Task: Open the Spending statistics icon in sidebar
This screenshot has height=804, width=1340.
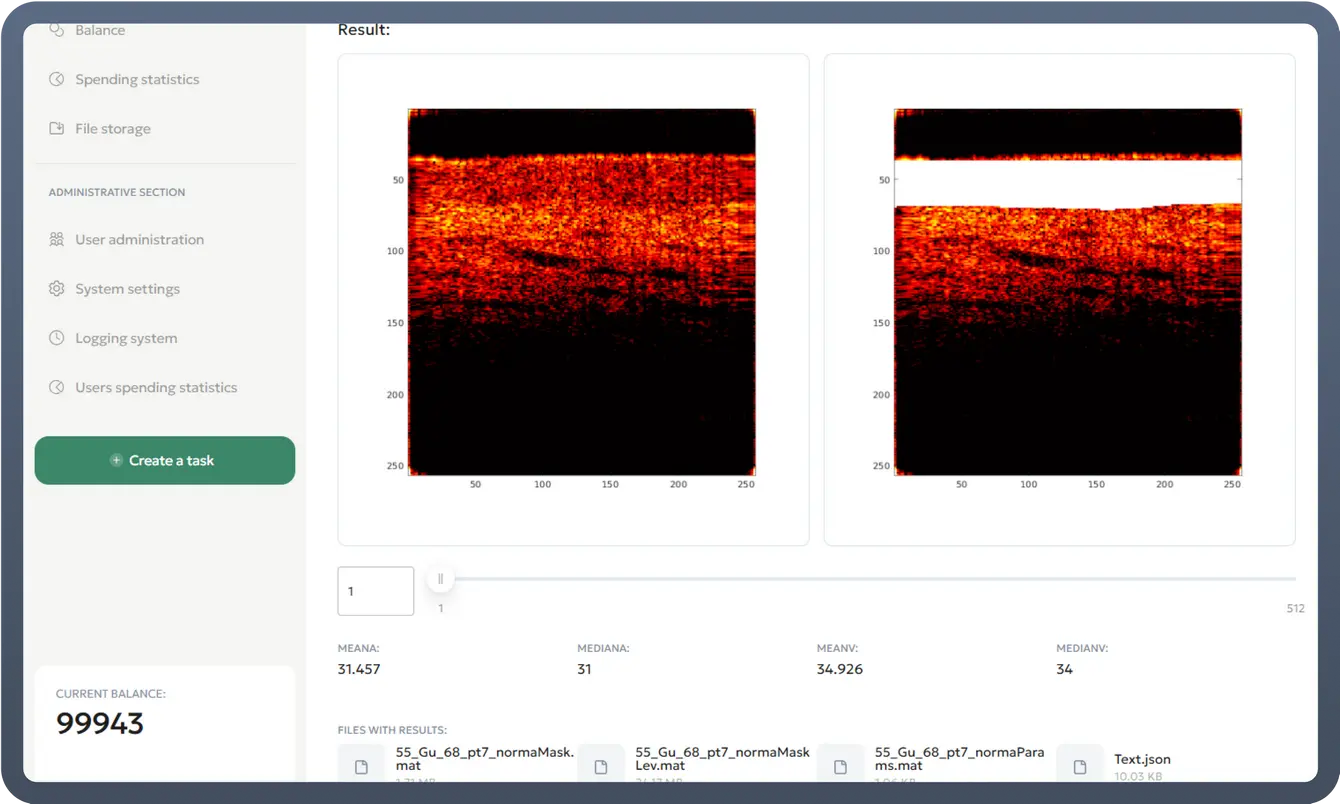Action: click(57, 79)
